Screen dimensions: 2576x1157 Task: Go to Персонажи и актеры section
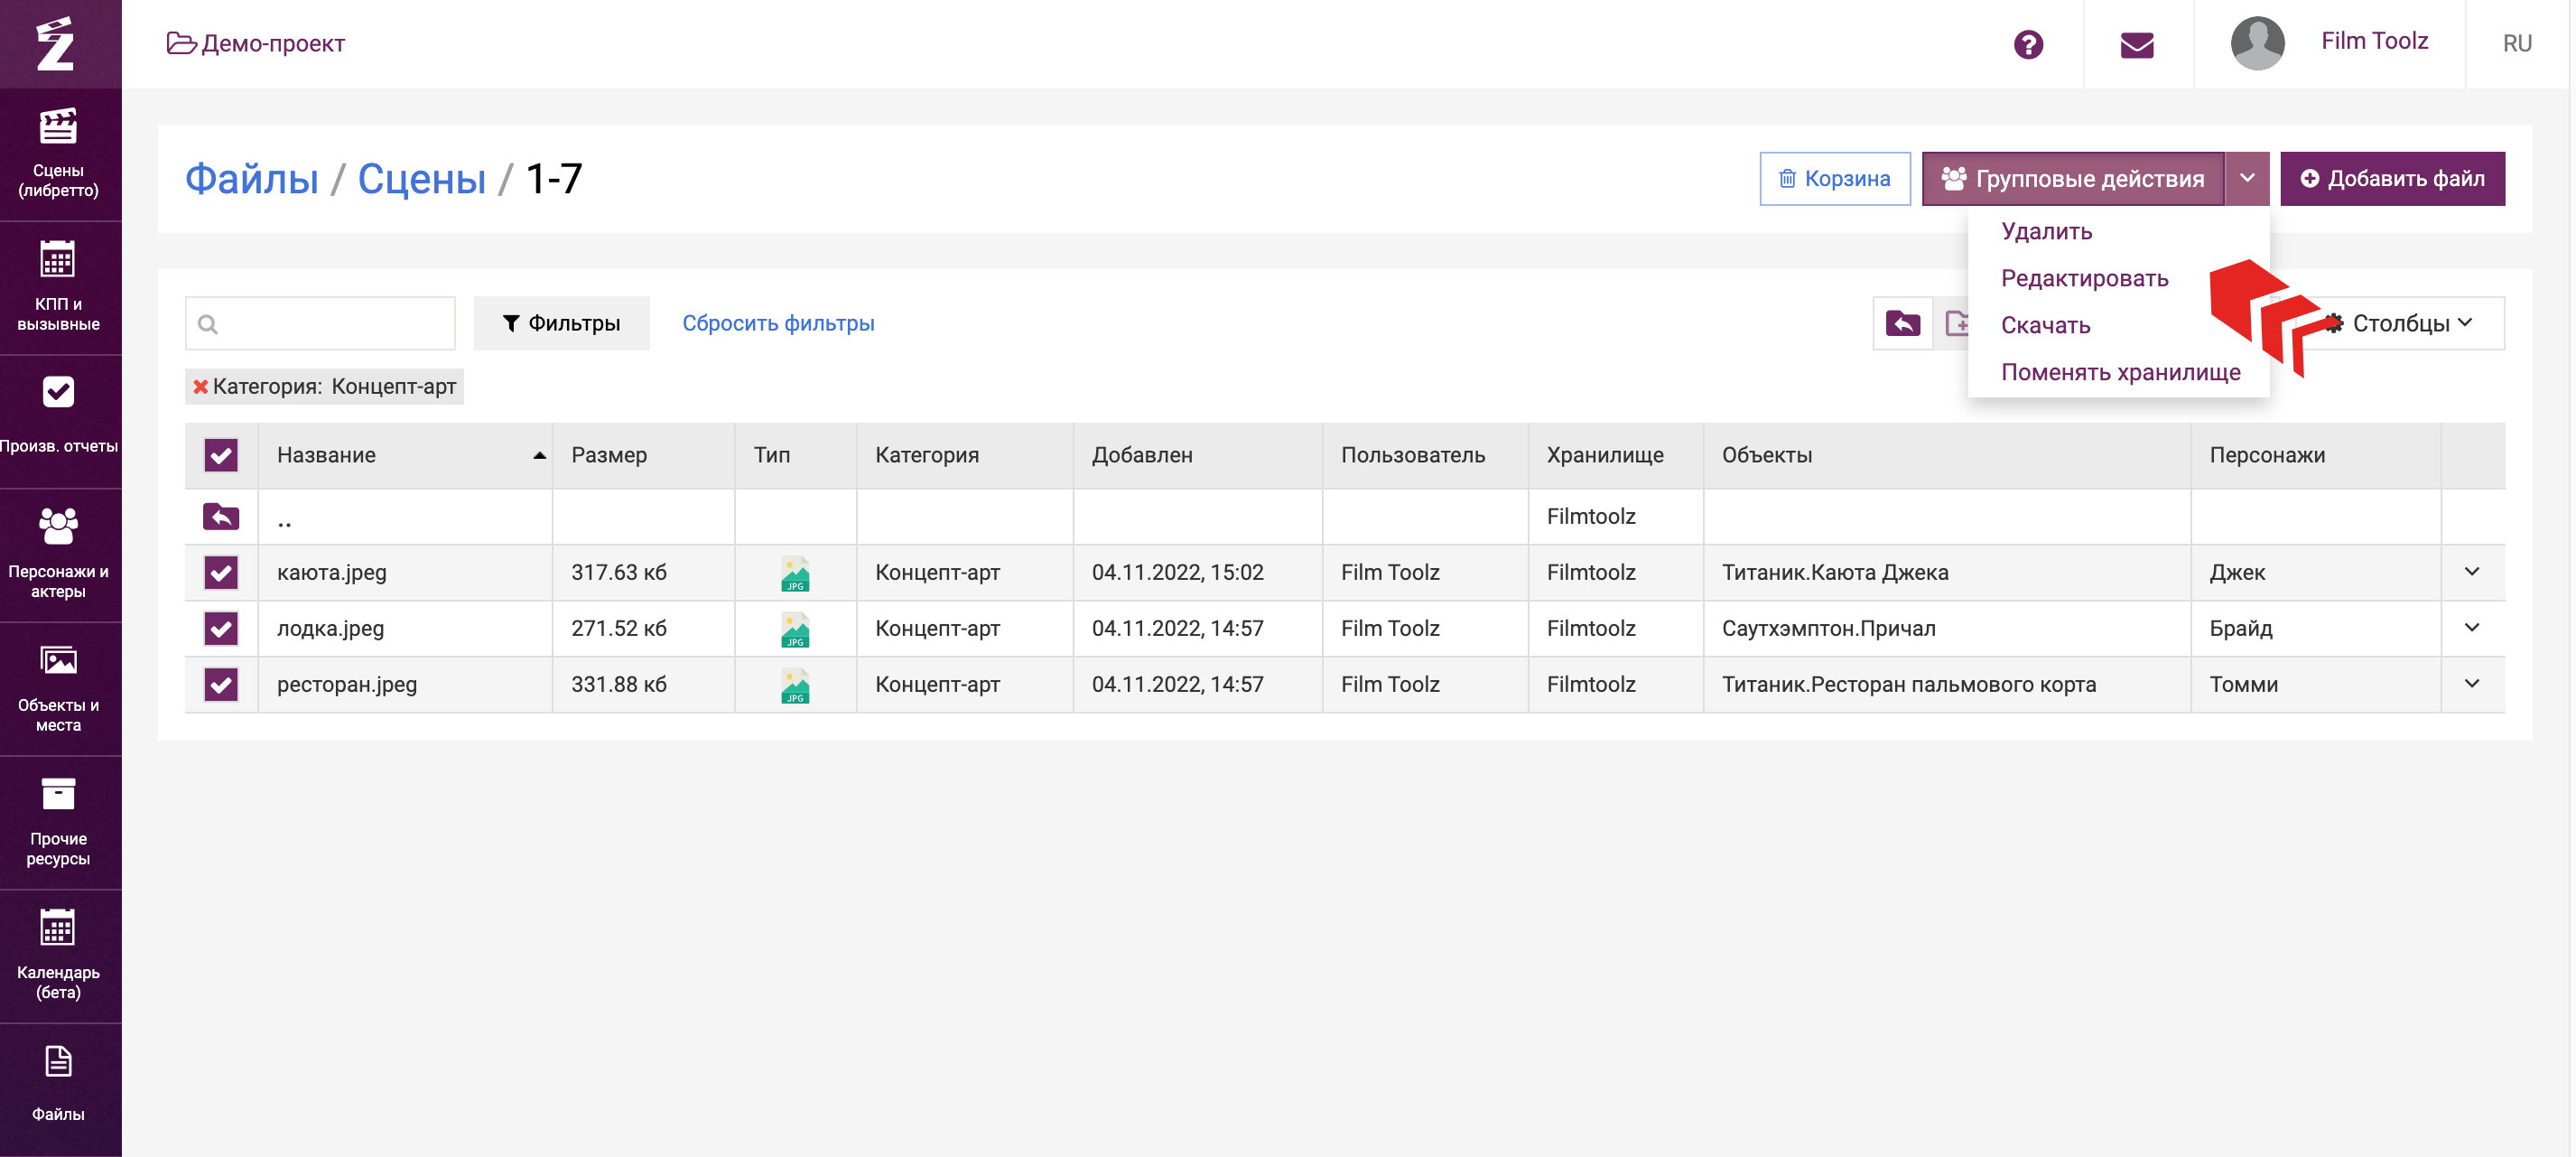pos(59,556)
